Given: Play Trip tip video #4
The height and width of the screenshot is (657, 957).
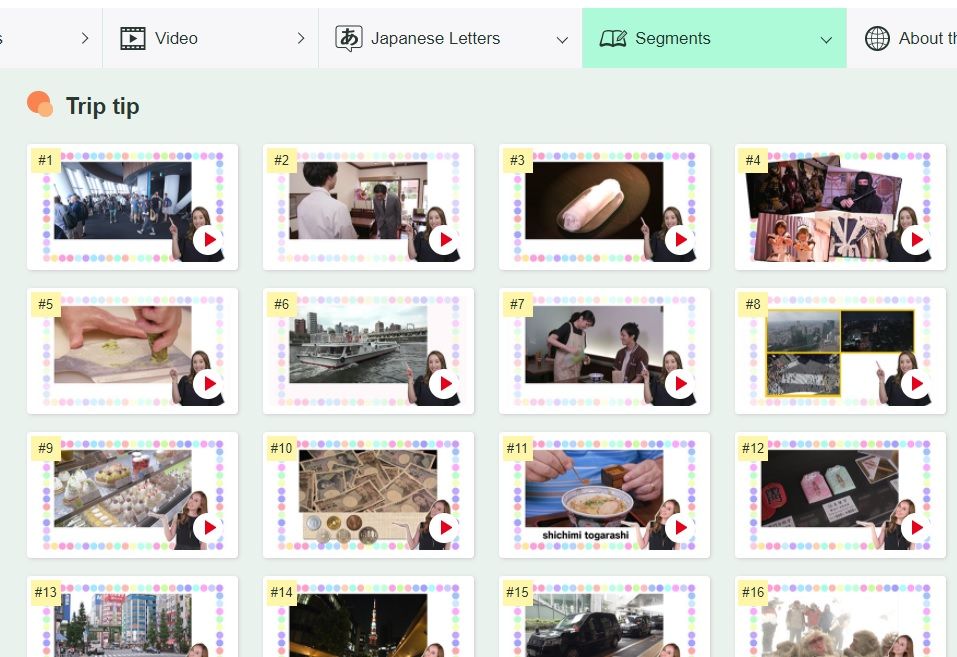Looking at the screenshot, I should pos(916,239).
